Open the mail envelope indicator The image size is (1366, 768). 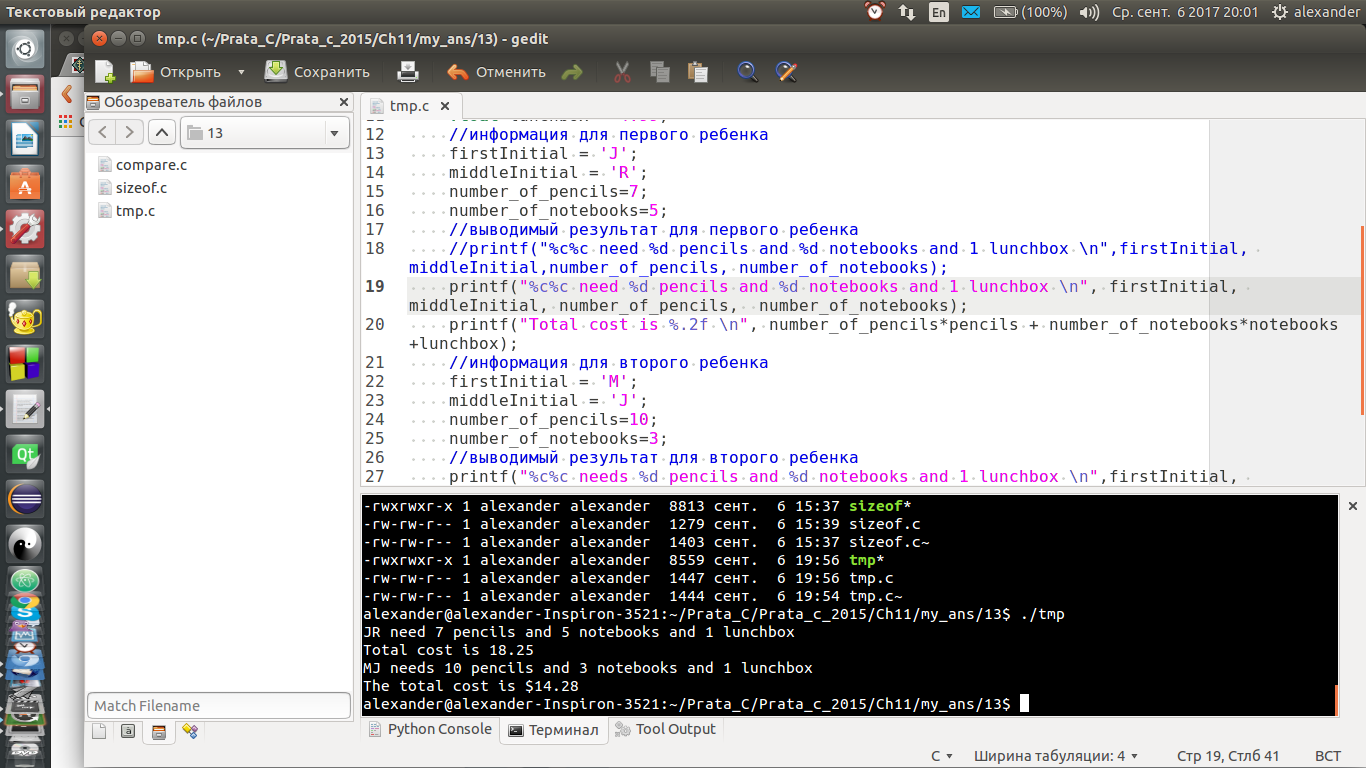(x=970, y=12)
